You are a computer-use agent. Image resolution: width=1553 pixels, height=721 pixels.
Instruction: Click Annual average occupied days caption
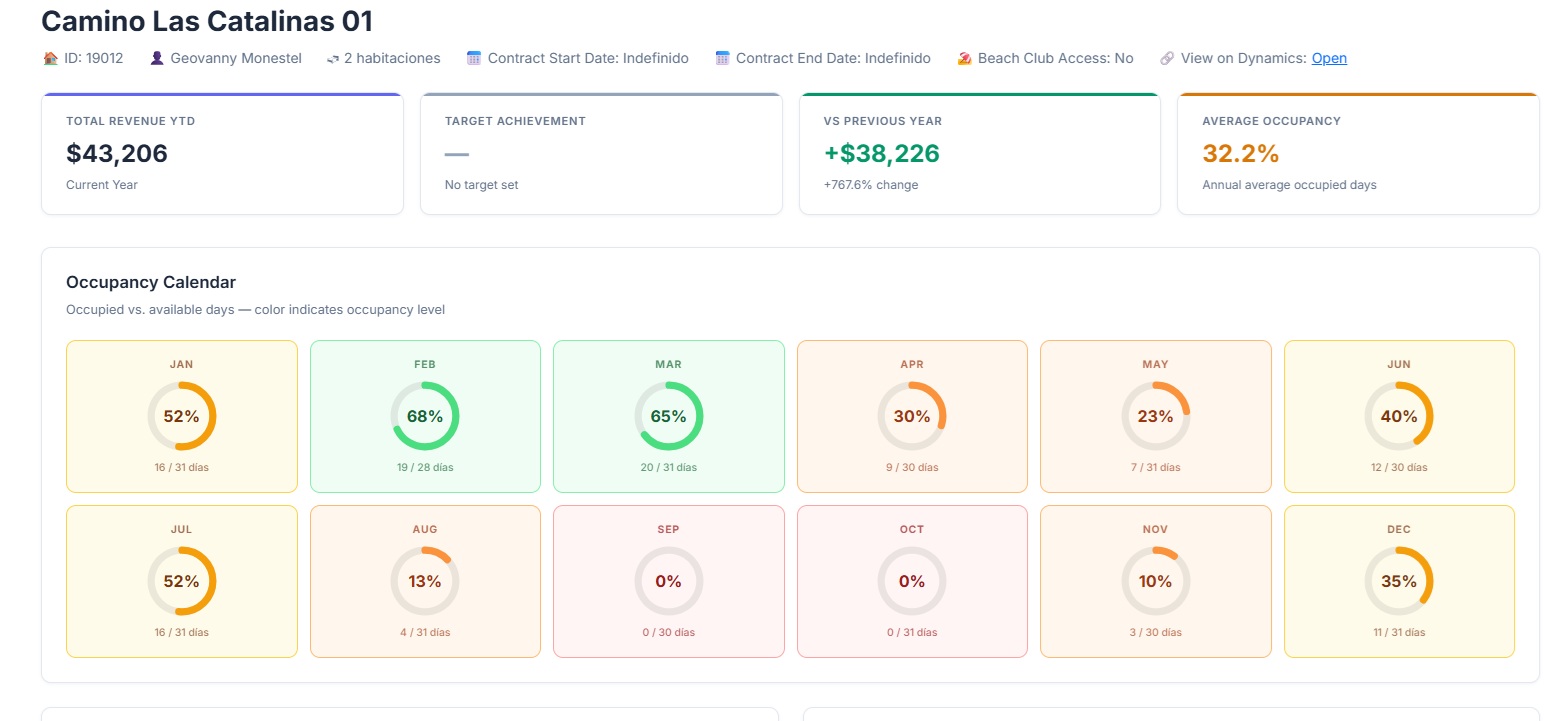click(1289, 185)
